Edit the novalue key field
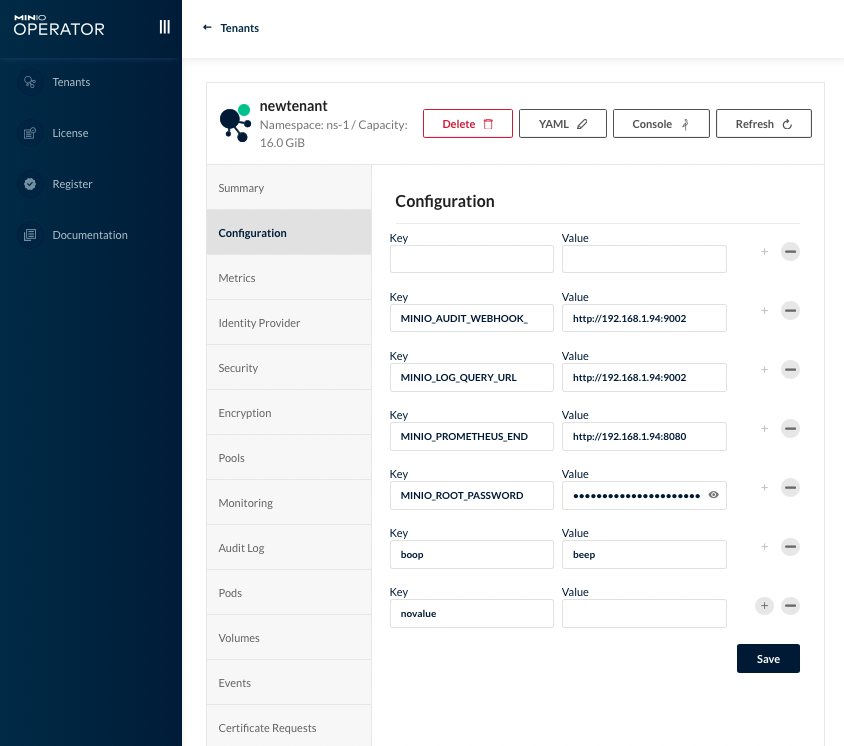844x746 pixels. [472, 614]
